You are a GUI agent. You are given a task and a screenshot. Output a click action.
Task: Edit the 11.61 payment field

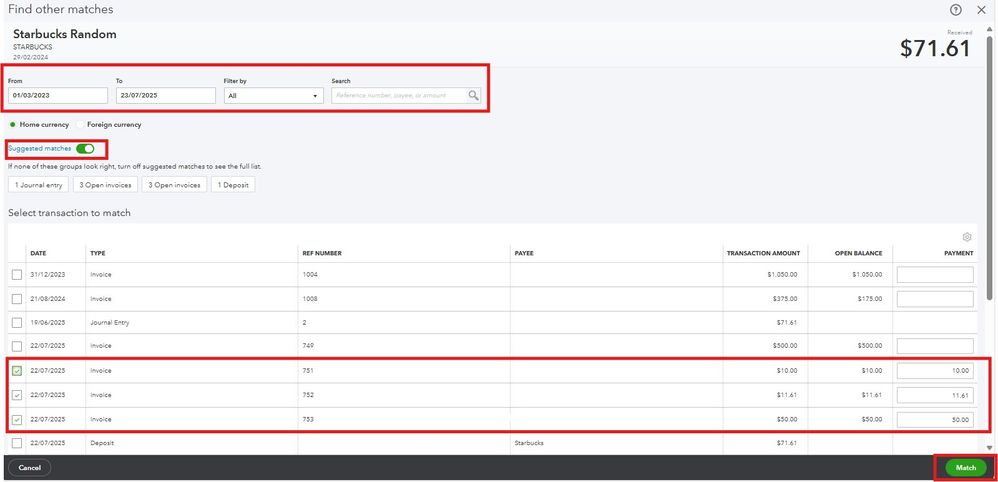935,395
